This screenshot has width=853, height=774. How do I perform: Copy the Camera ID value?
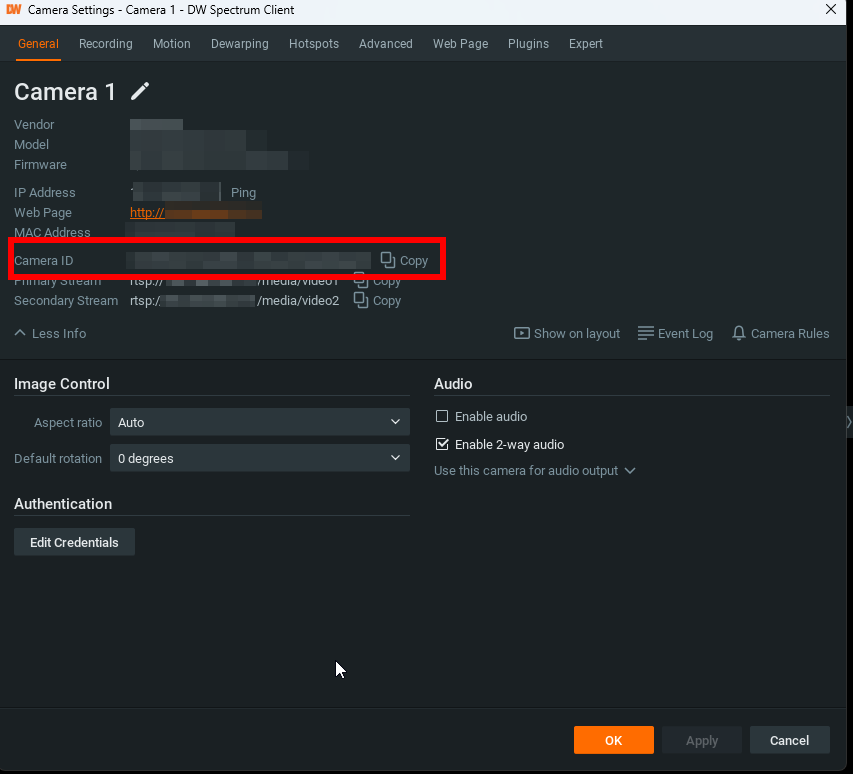[x=404, y=260]
